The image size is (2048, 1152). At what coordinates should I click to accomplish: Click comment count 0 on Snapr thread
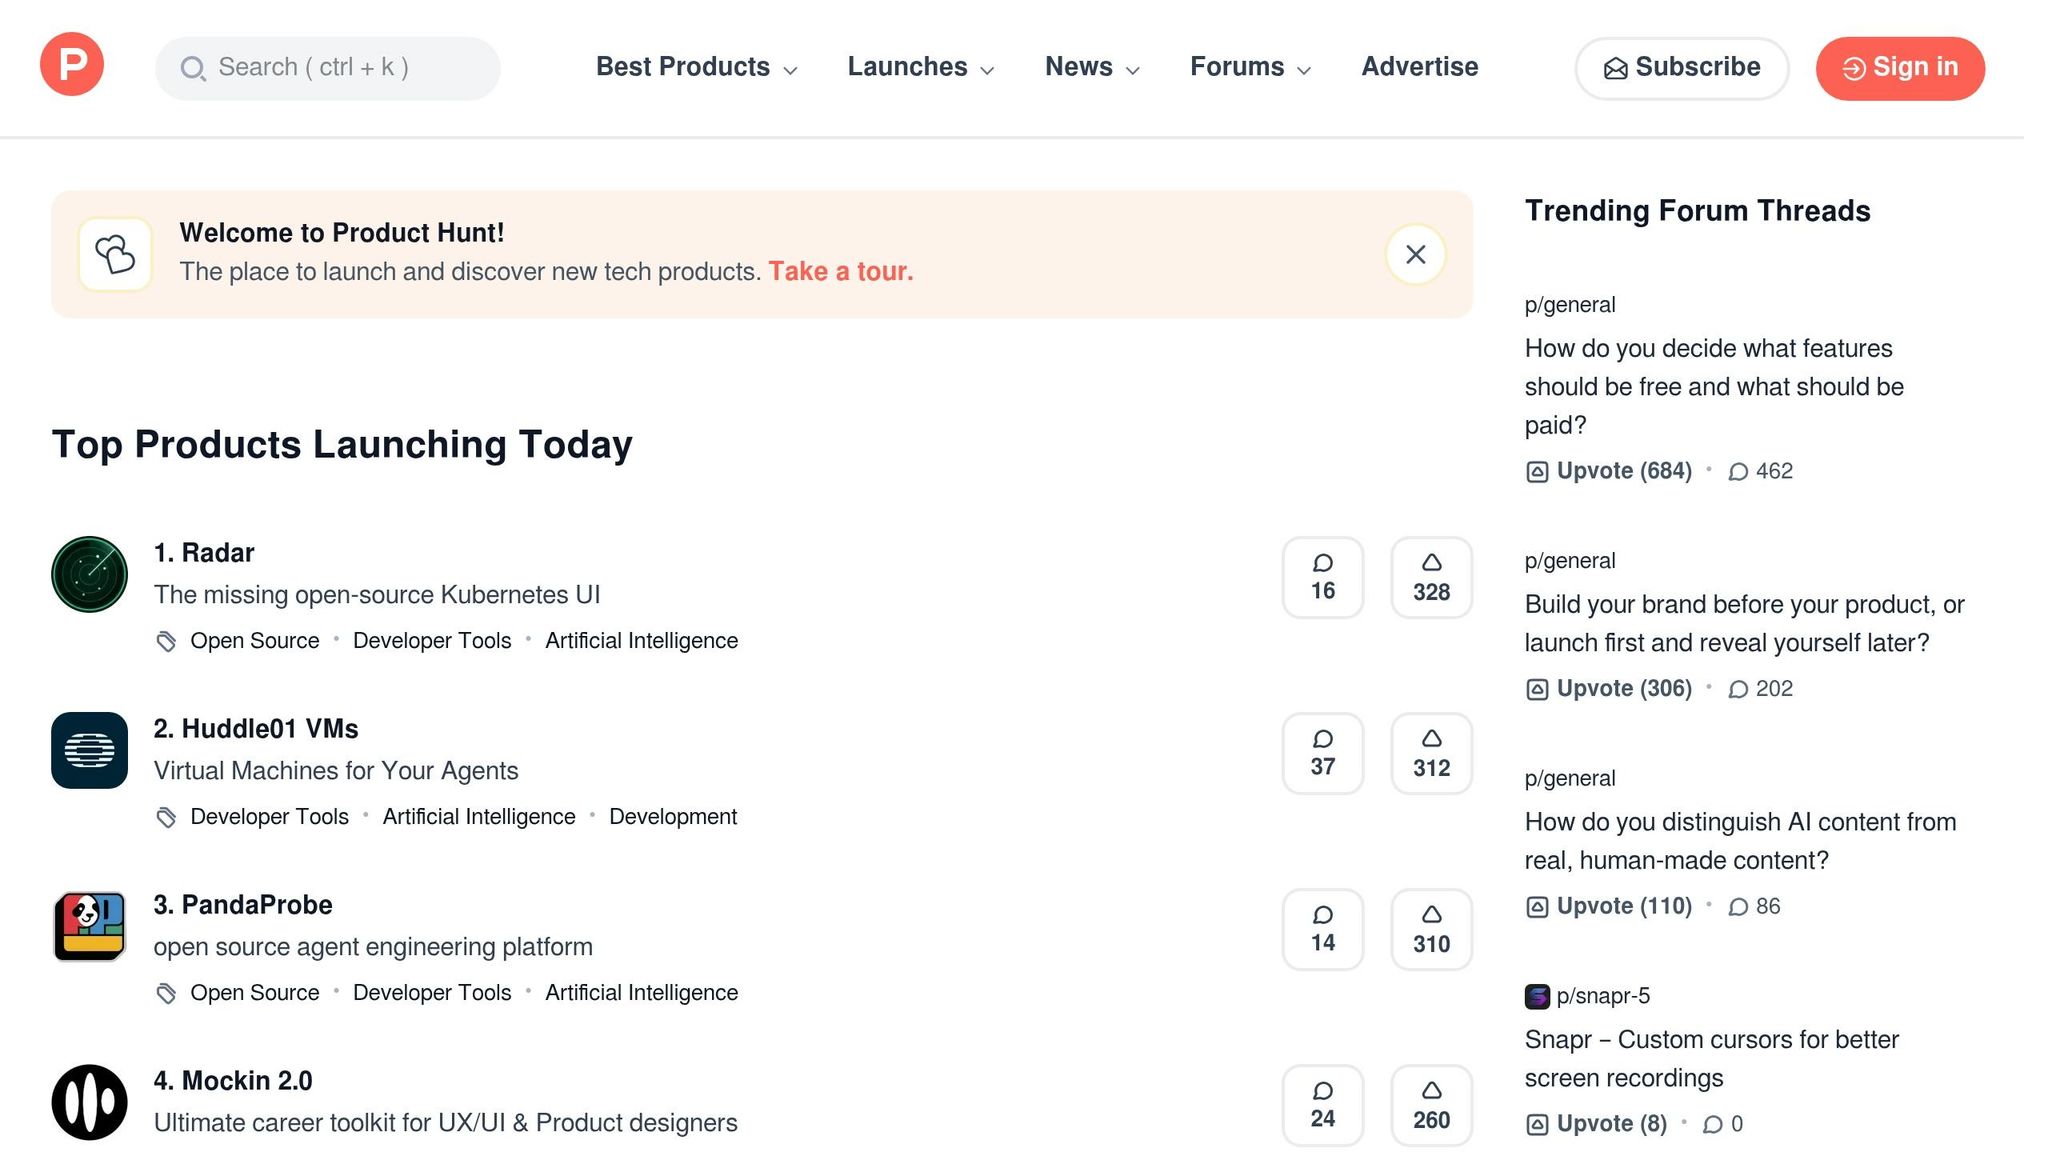[x=1723, y=1124]
